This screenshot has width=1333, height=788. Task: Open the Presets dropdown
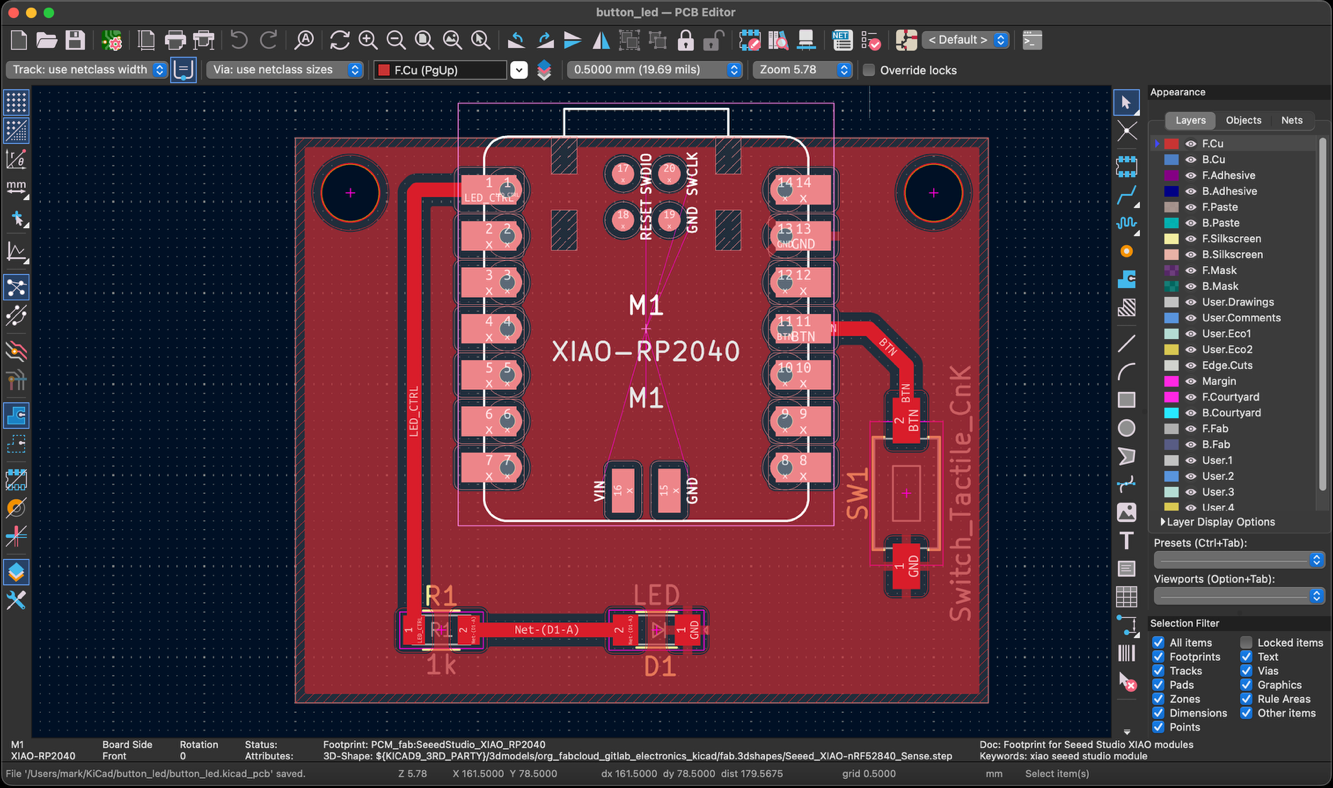point(1239,560)
